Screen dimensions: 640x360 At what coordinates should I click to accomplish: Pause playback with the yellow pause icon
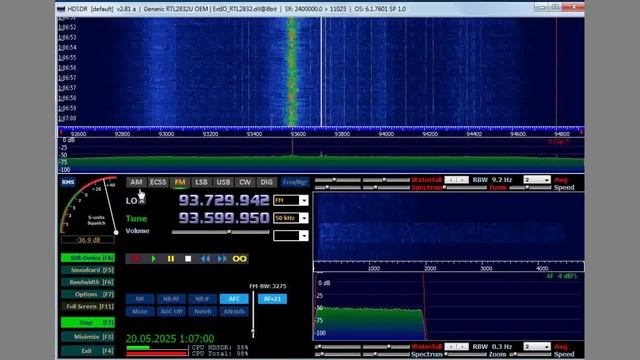[x=171, y=259]
